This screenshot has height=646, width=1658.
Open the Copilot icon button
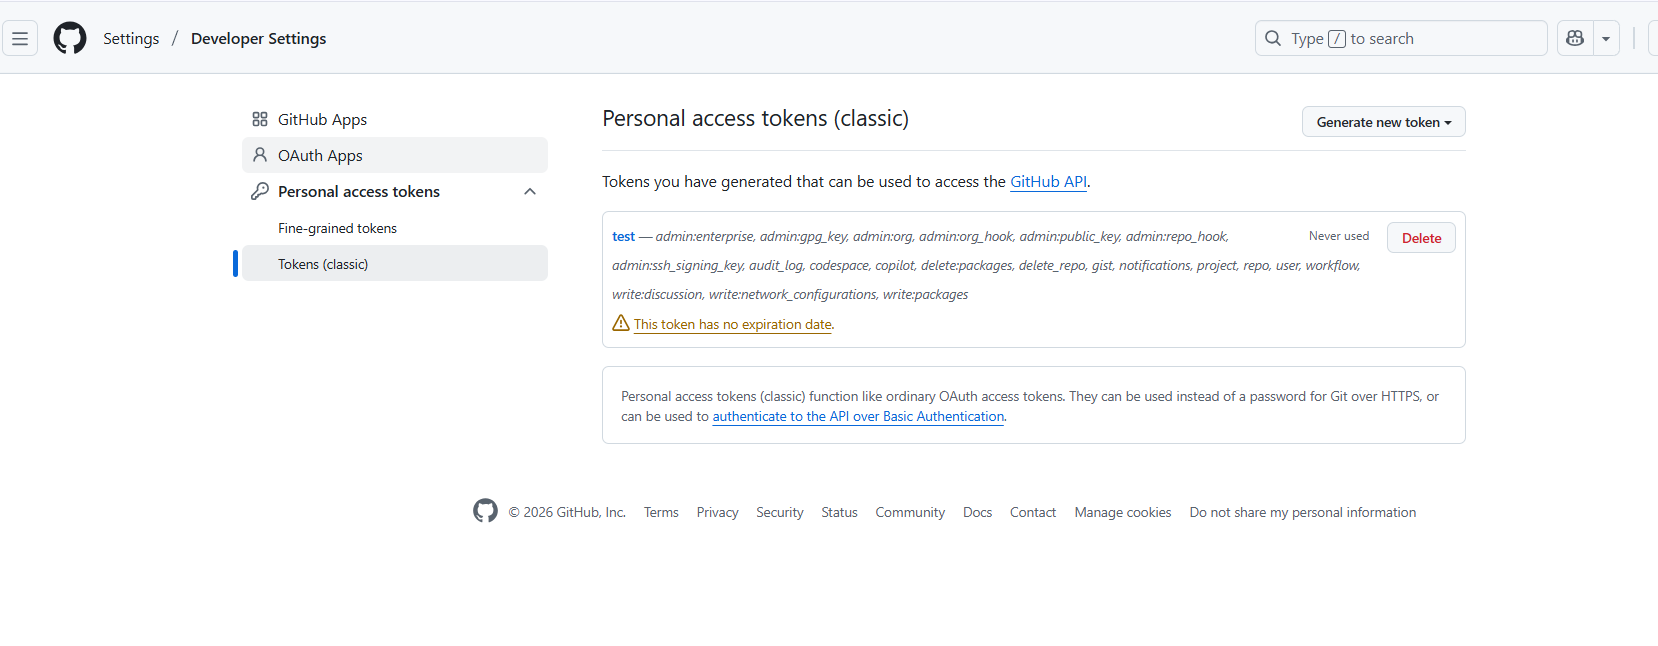tap(1575, 39)
